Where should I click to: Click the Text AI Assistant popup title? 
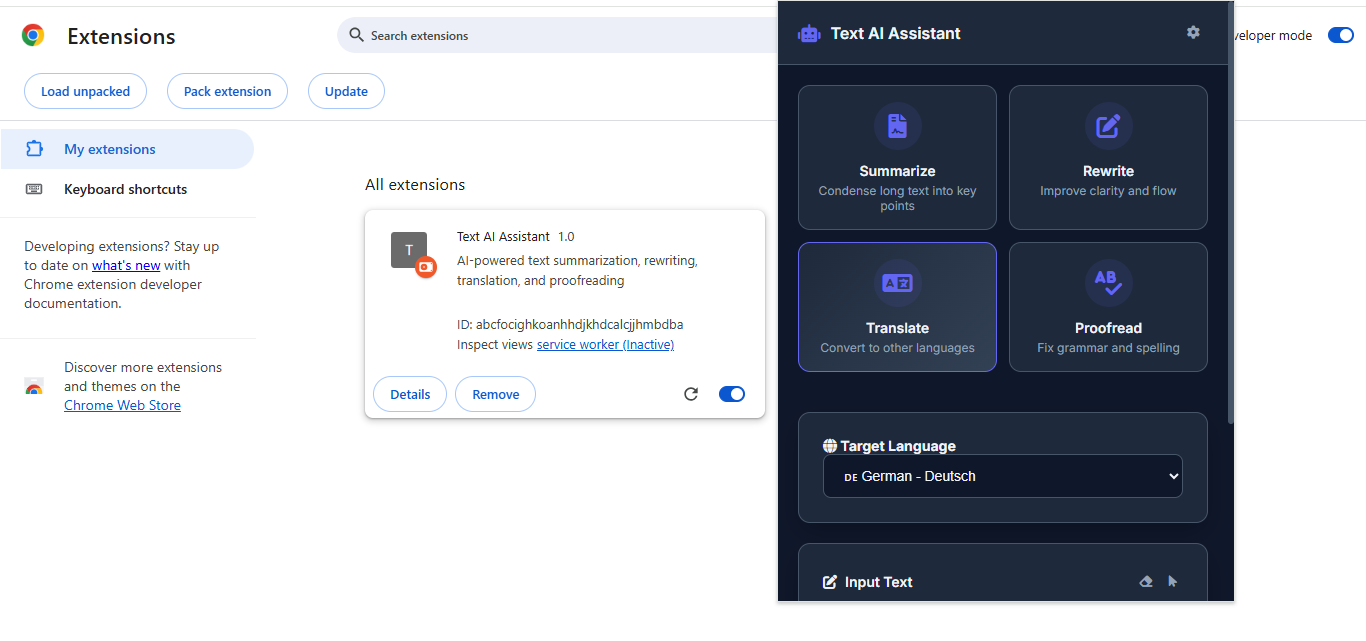(x=895, y=33)
